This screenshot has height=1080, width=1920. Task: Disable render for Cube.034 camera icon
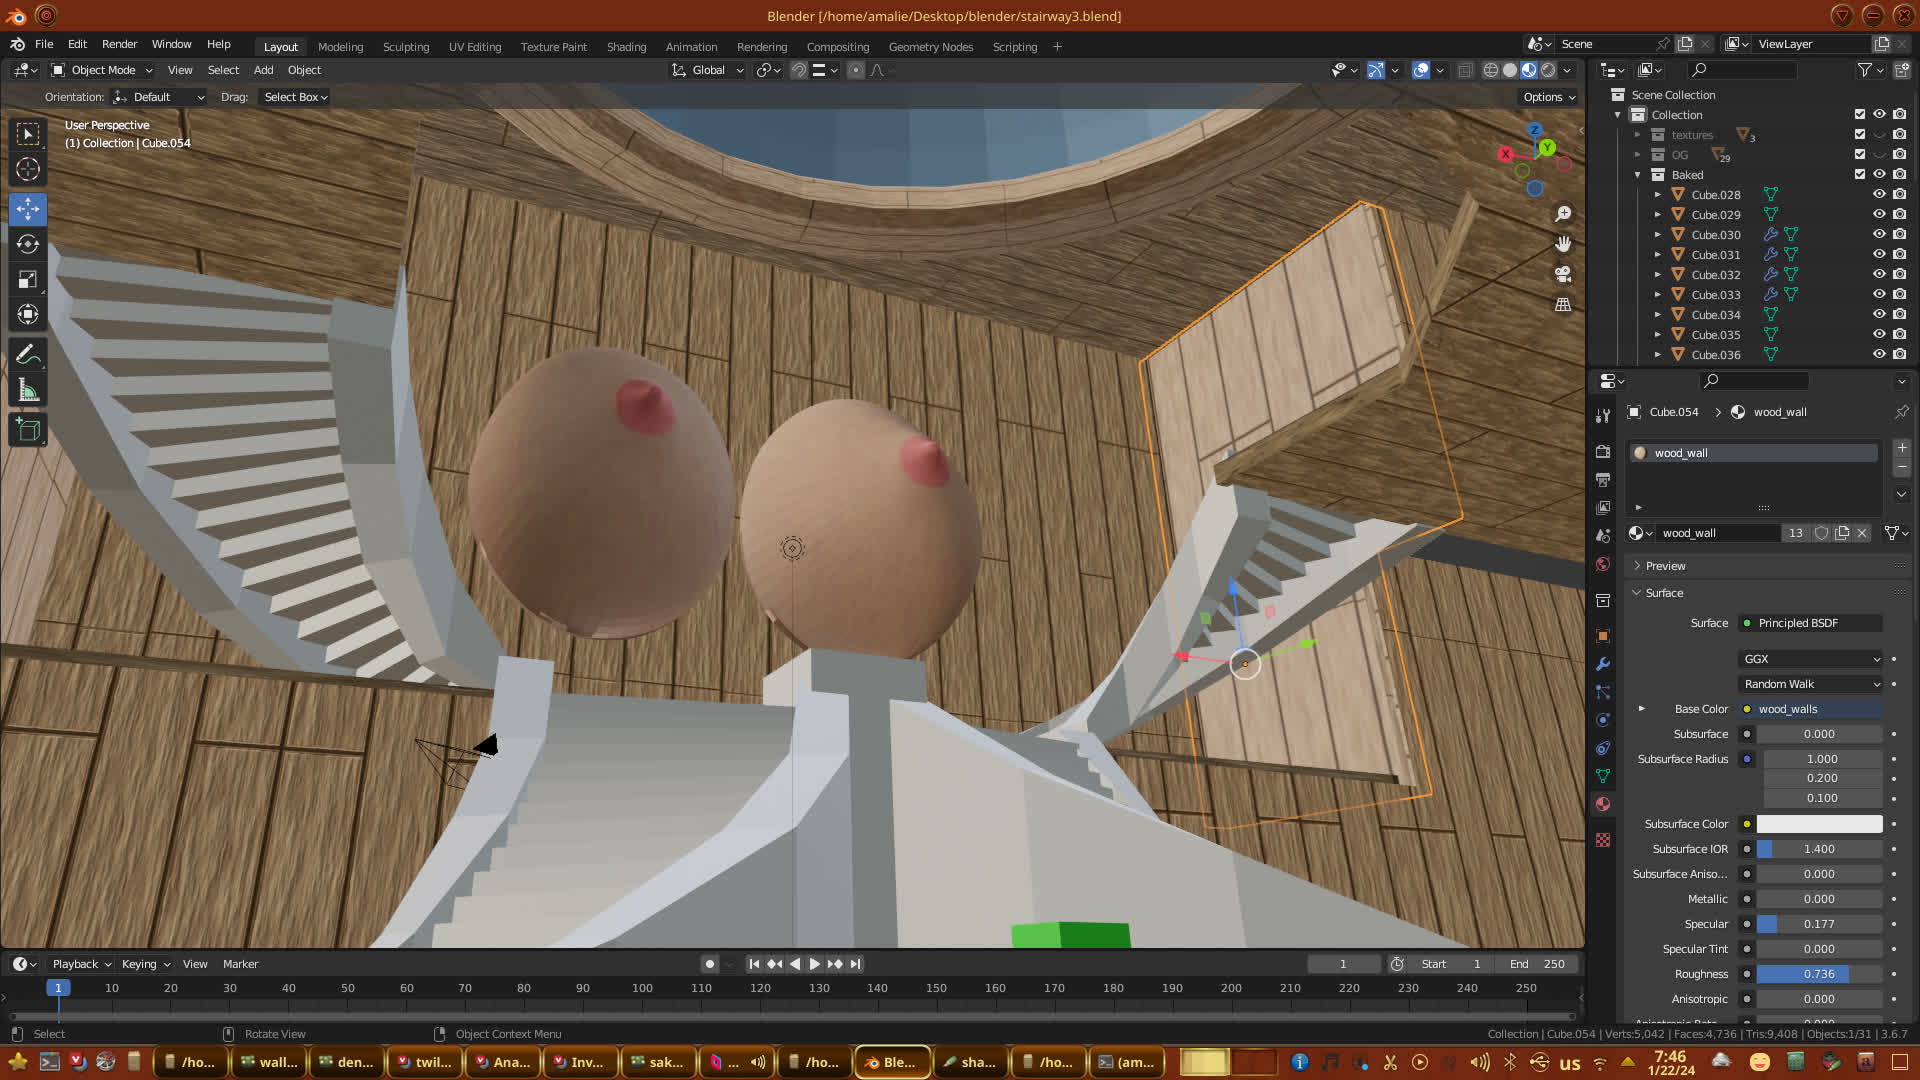1899,314
